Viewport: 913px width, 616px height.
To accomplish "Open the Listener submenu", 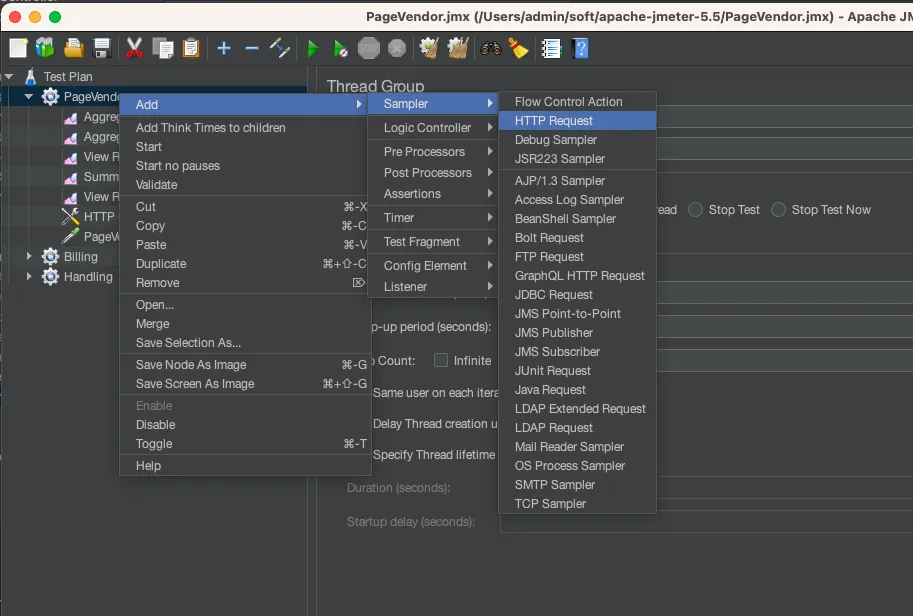I will [x=433, y=286].
